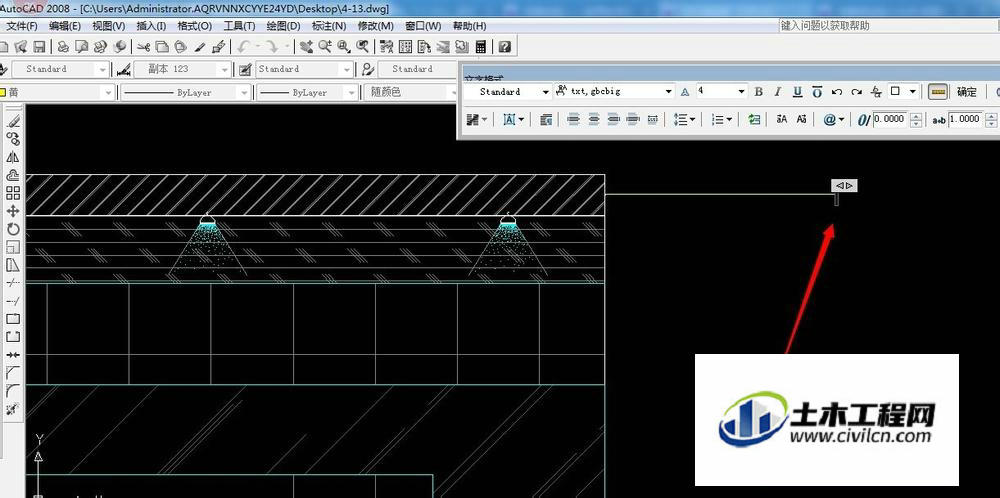Toggle the stack fraction button
1000x498 pixels.
tap(876, 92)
